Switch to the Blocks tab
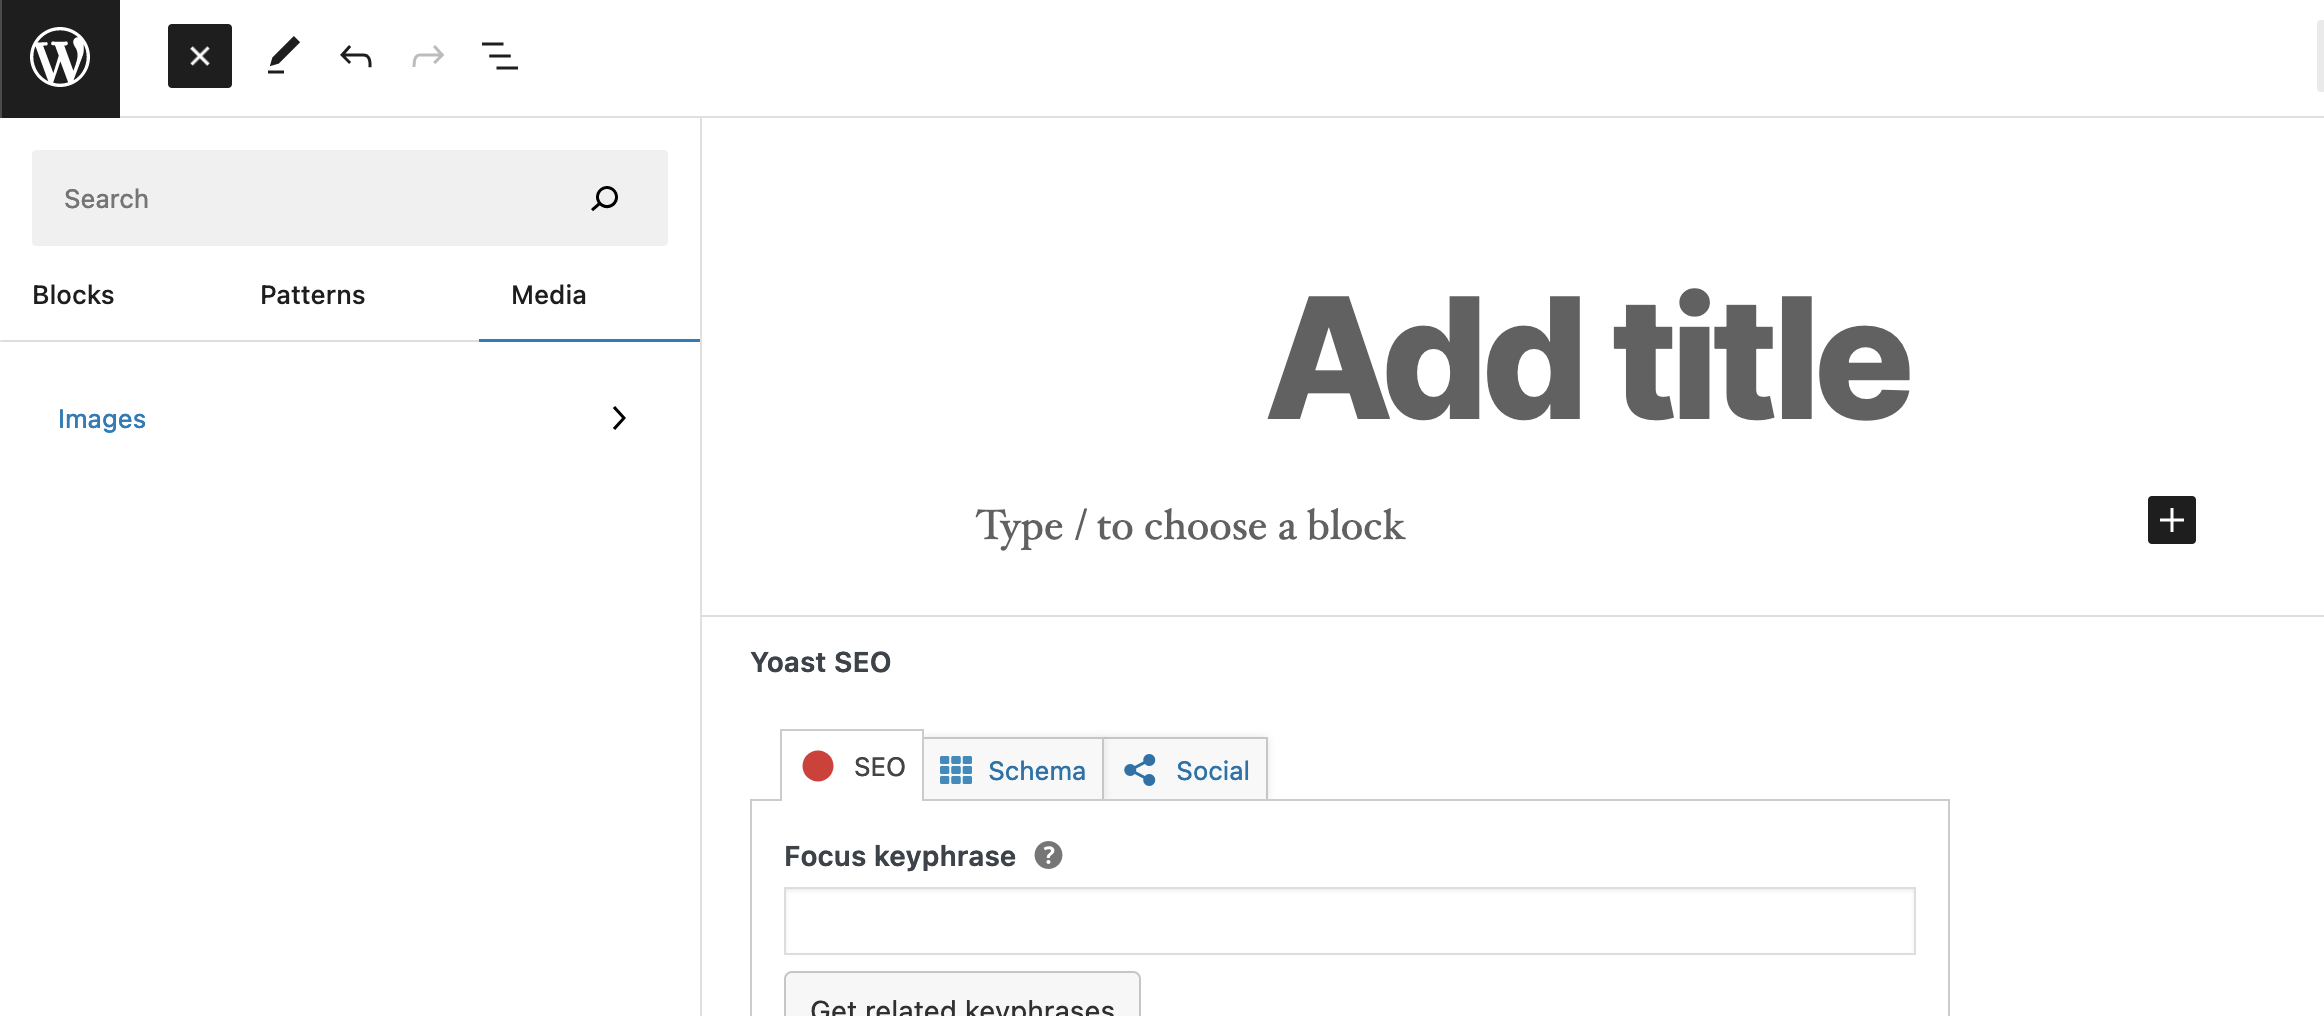This screenshot has height=1016, width=2324. (x=73, y=295)
